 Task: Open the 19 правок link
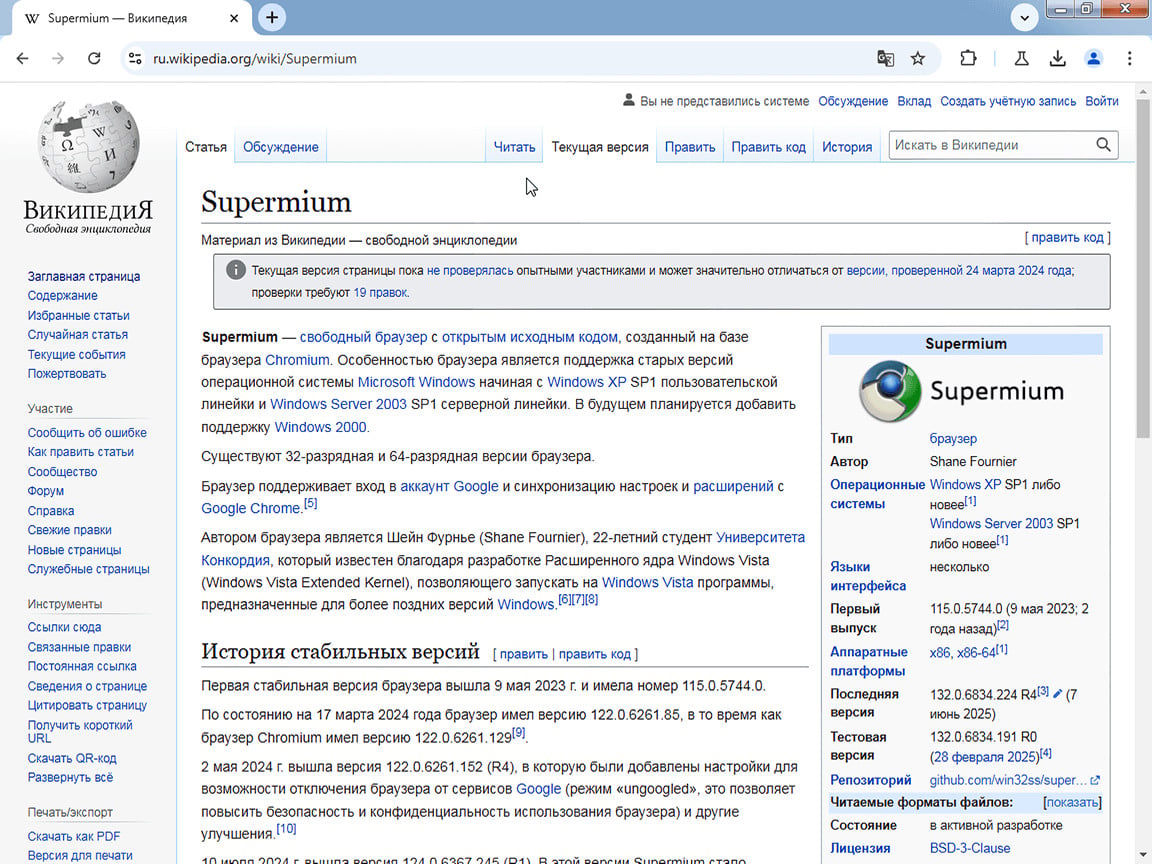click(x=380, y=292)
